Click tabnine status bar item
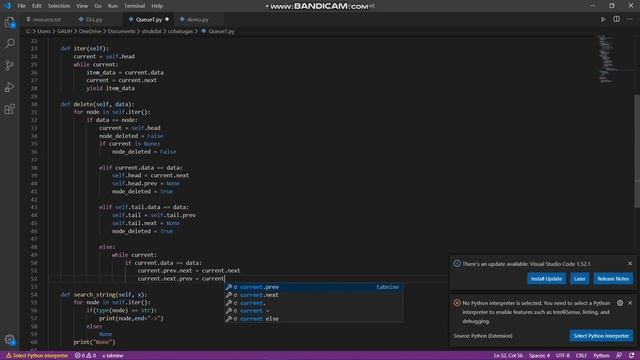 [113, 356]
